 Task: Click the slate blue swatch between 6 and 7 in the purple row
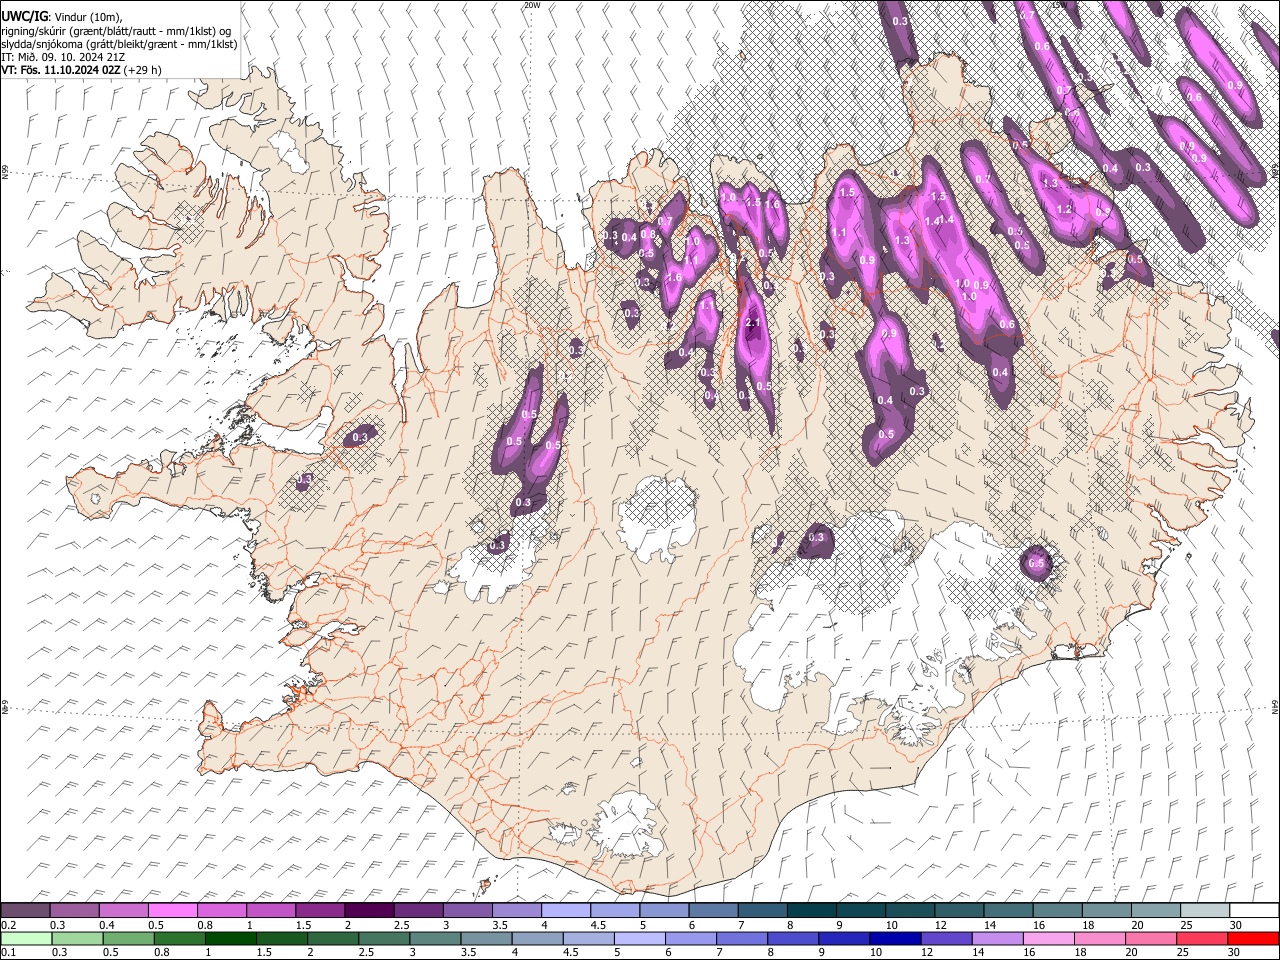coord(713,910)
